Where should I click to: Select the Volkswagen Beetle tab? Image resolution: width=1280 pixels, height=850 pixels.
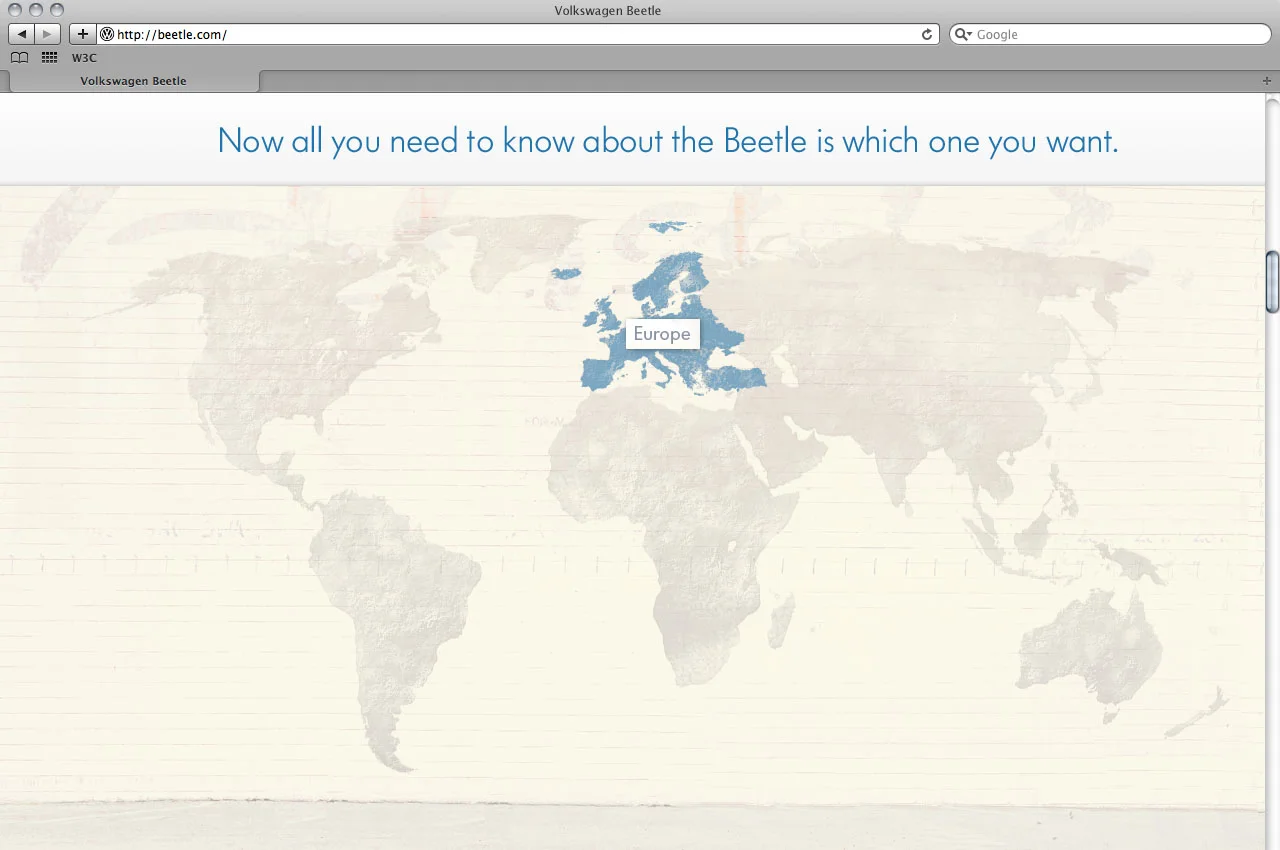133,81
